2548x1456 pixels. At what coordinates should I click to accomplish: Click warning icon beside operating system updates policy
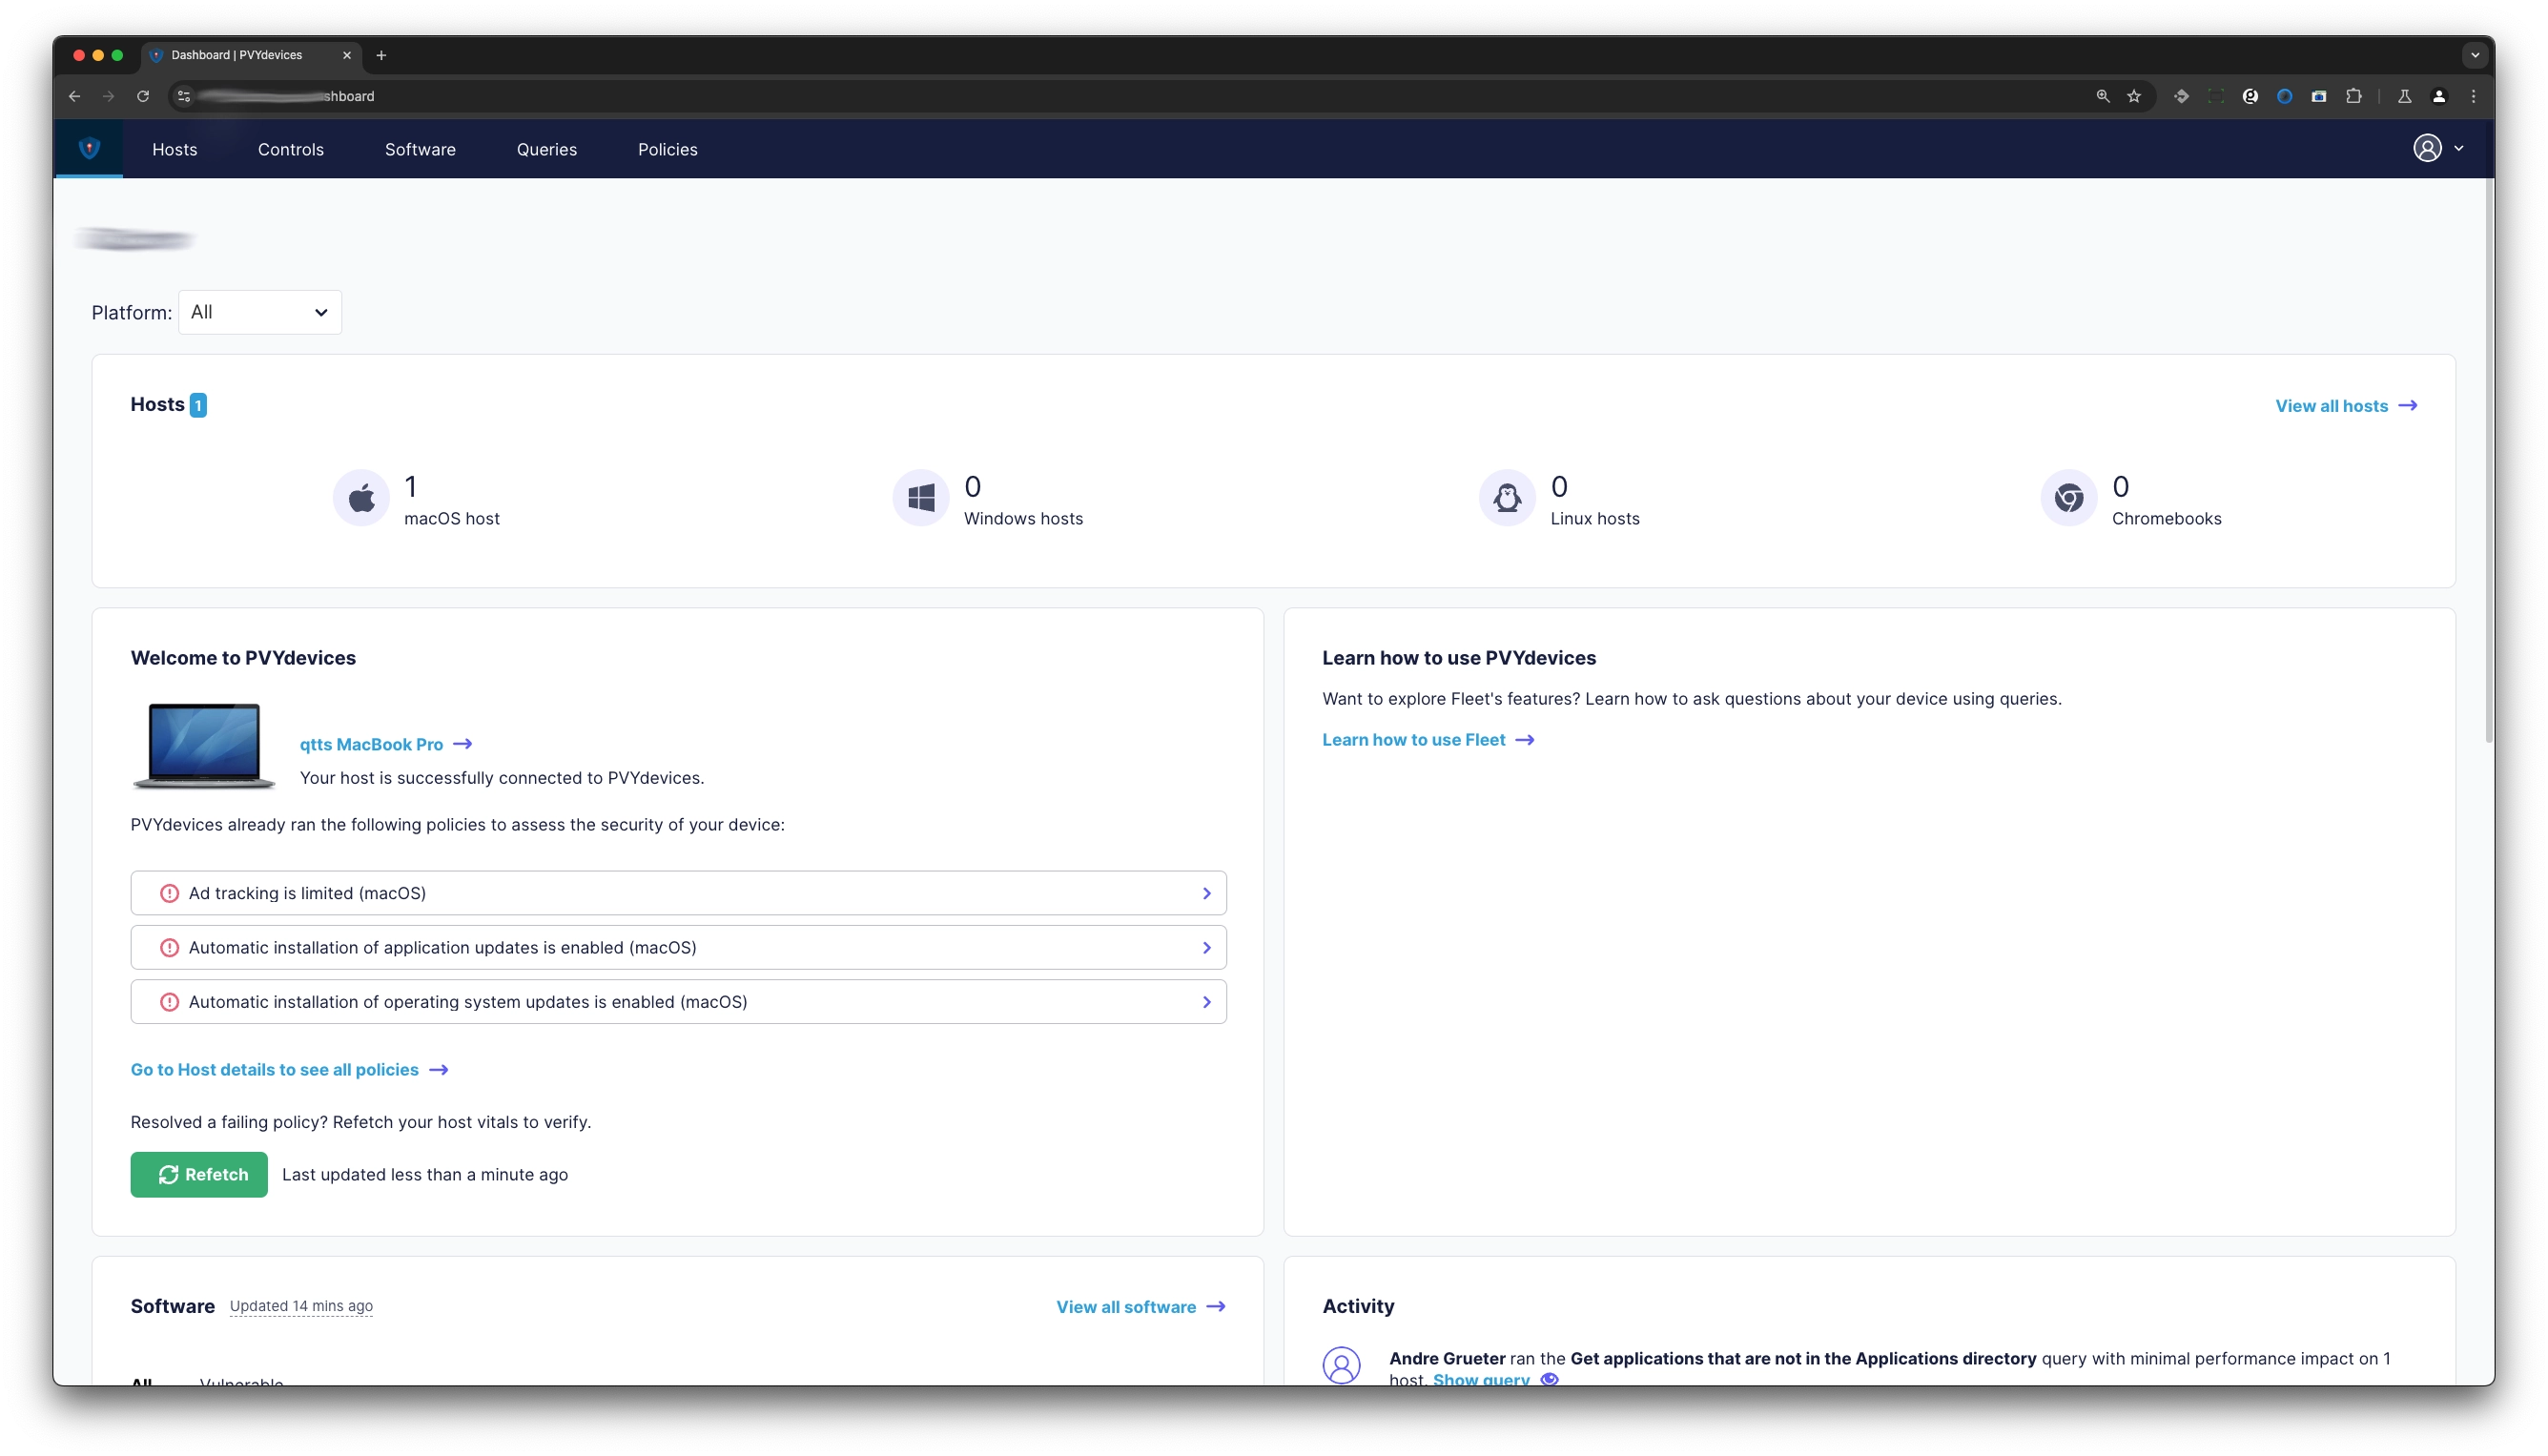(169, 1001)
